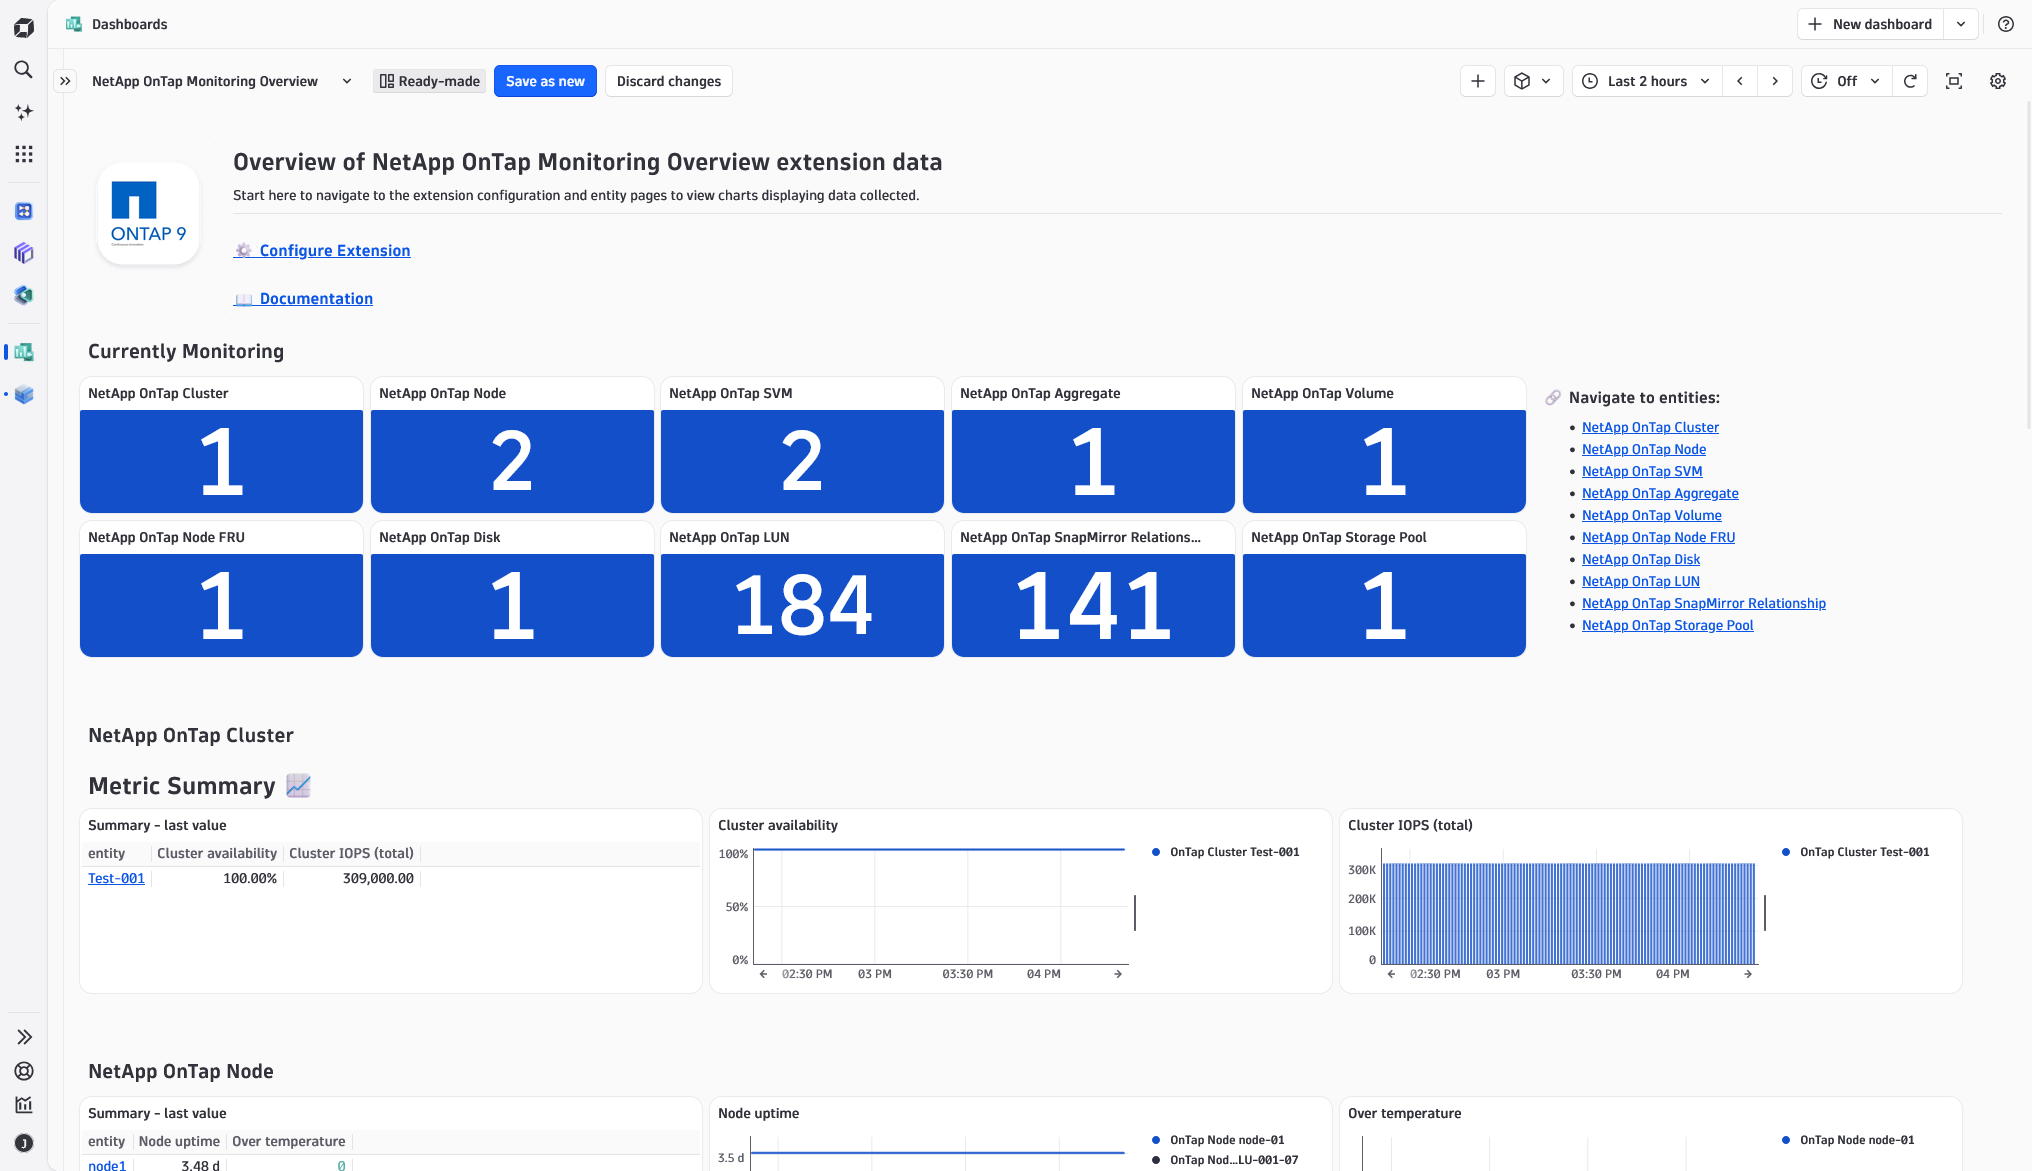Screen dimensions: 2032x1171
Task: Open the variables cube icon dropdown
Action: click(1533, 81)
